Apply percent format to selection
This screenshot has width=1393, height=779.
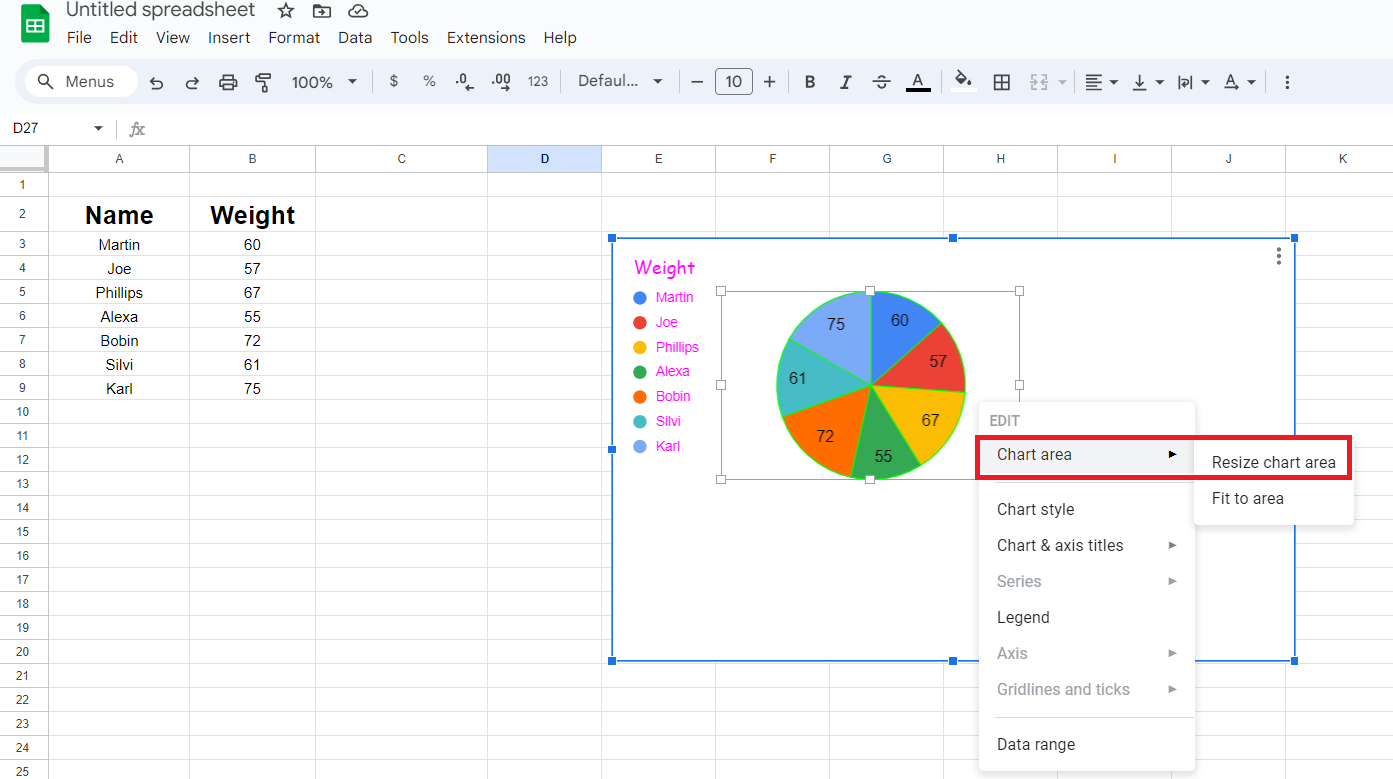(429, 82)
